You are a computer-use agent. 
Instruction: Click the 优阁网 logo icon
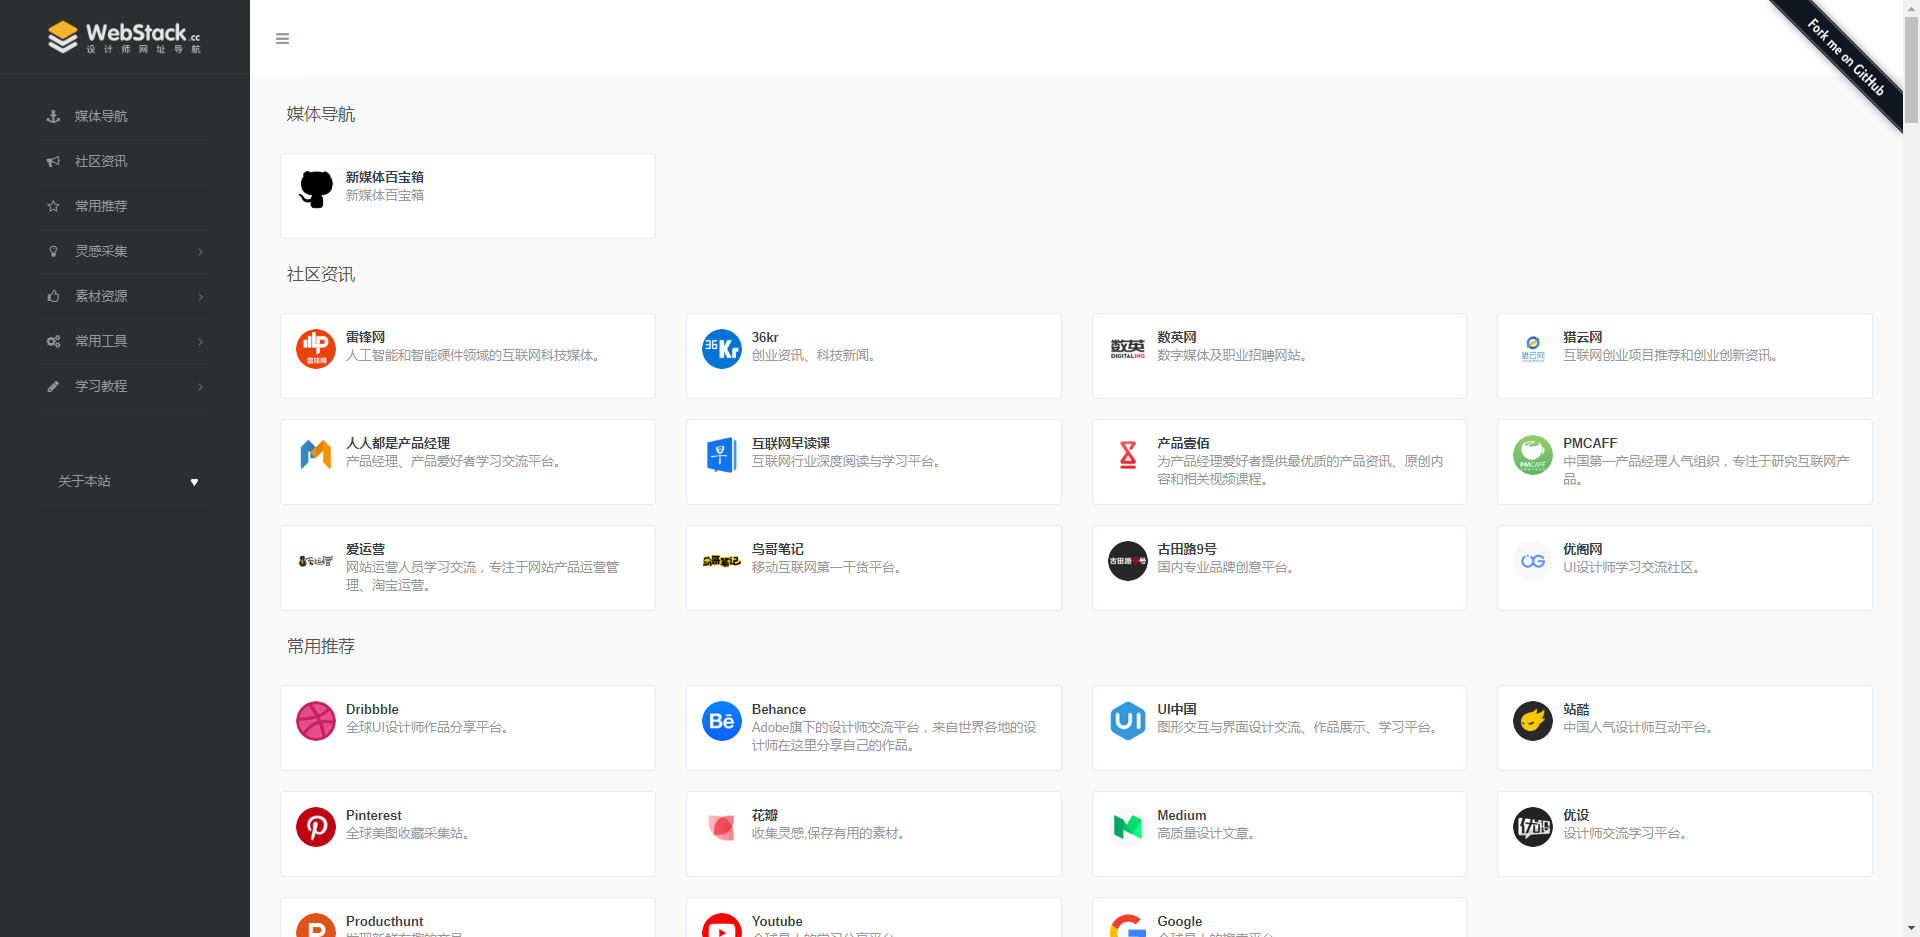click(1533, 561)
